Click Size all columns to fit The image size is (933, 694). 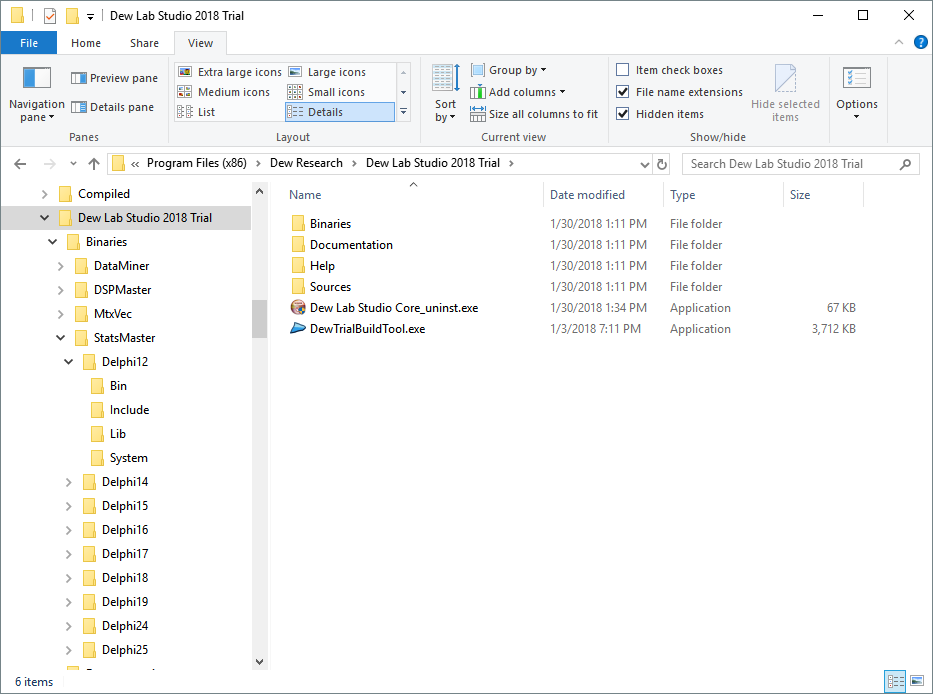534,114
